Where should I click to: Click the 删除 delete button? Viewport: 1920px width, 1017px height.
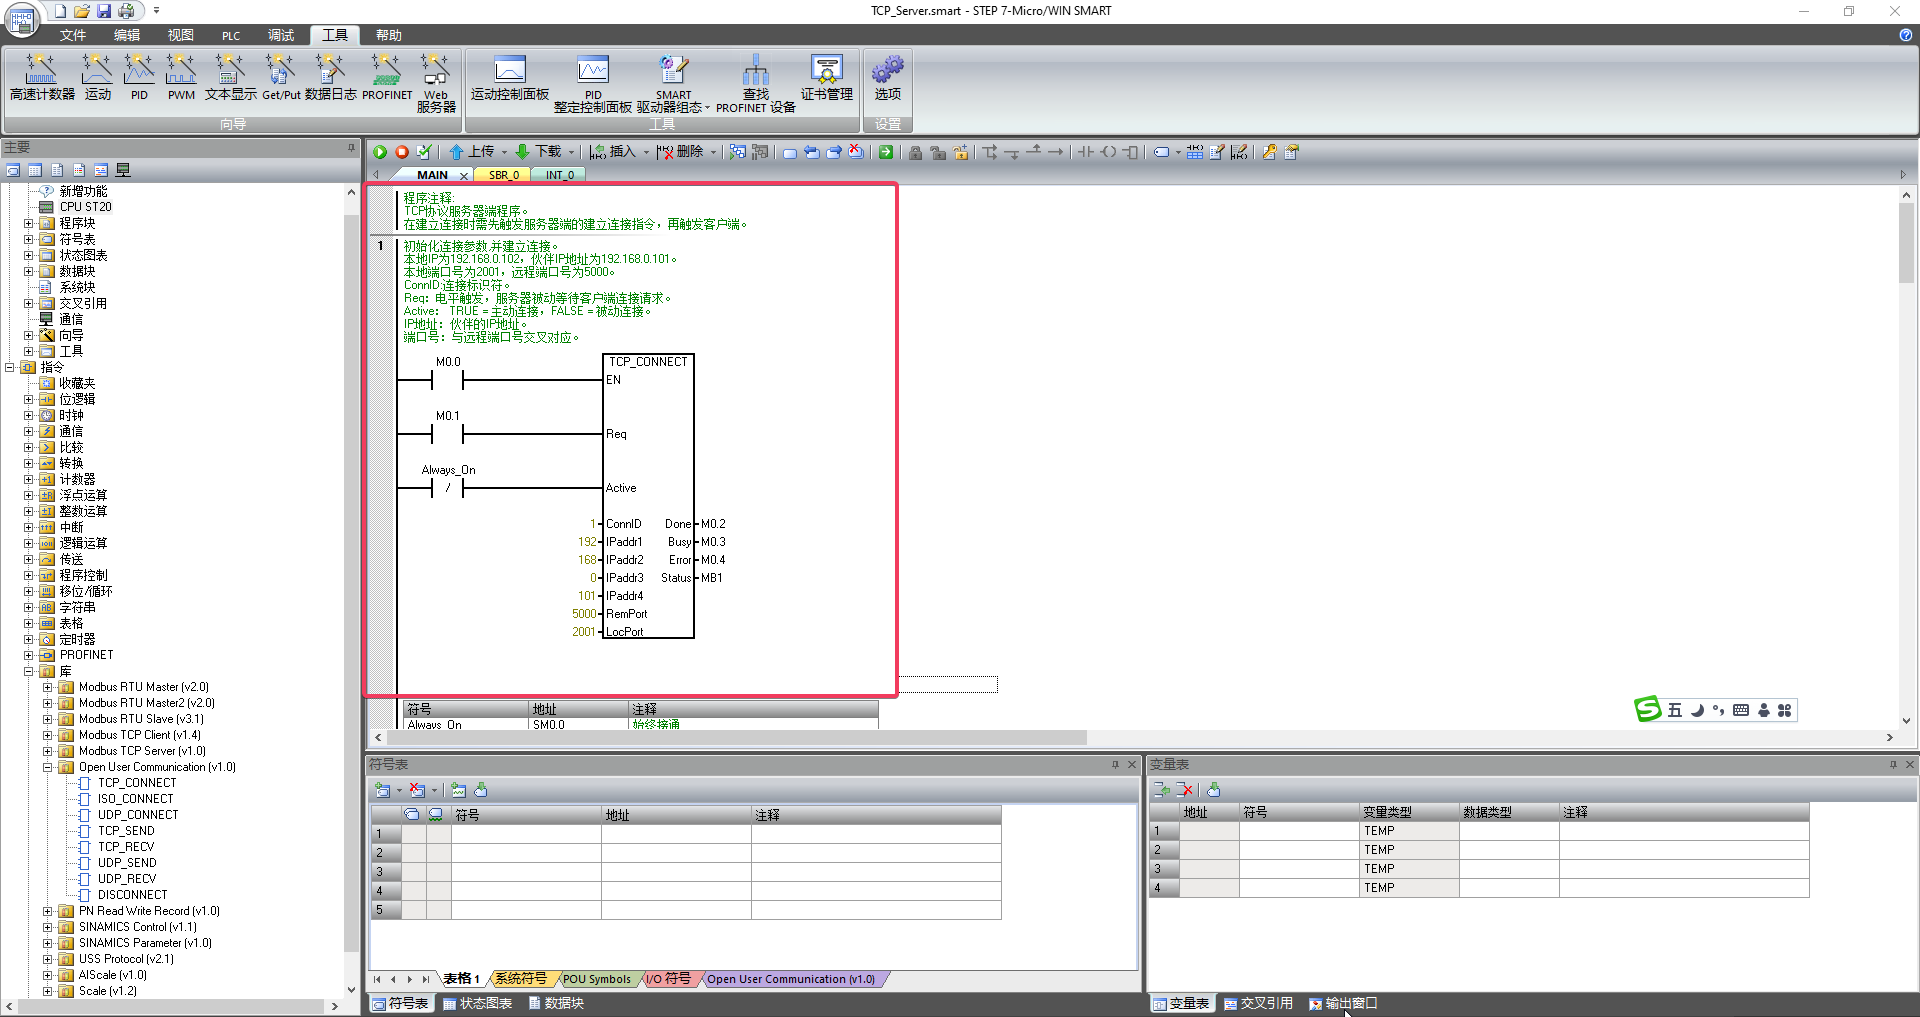(x=681, y=152)
